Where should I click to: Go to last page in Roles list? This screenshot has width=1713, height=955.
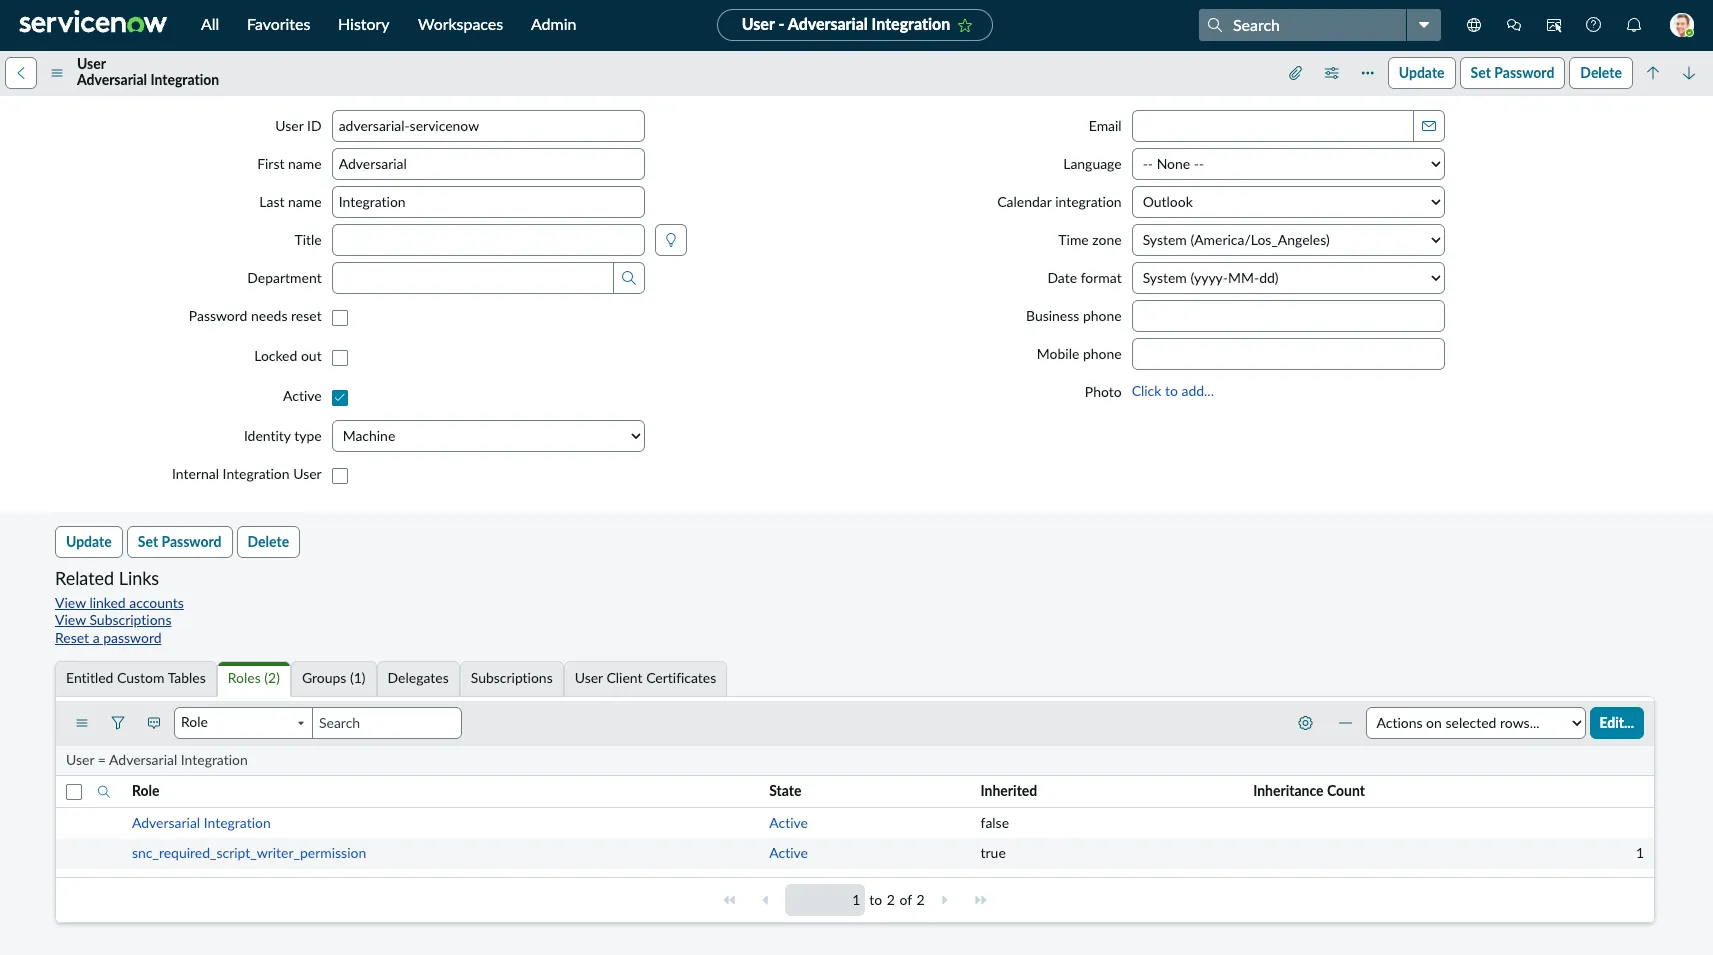tap(981, 900)
